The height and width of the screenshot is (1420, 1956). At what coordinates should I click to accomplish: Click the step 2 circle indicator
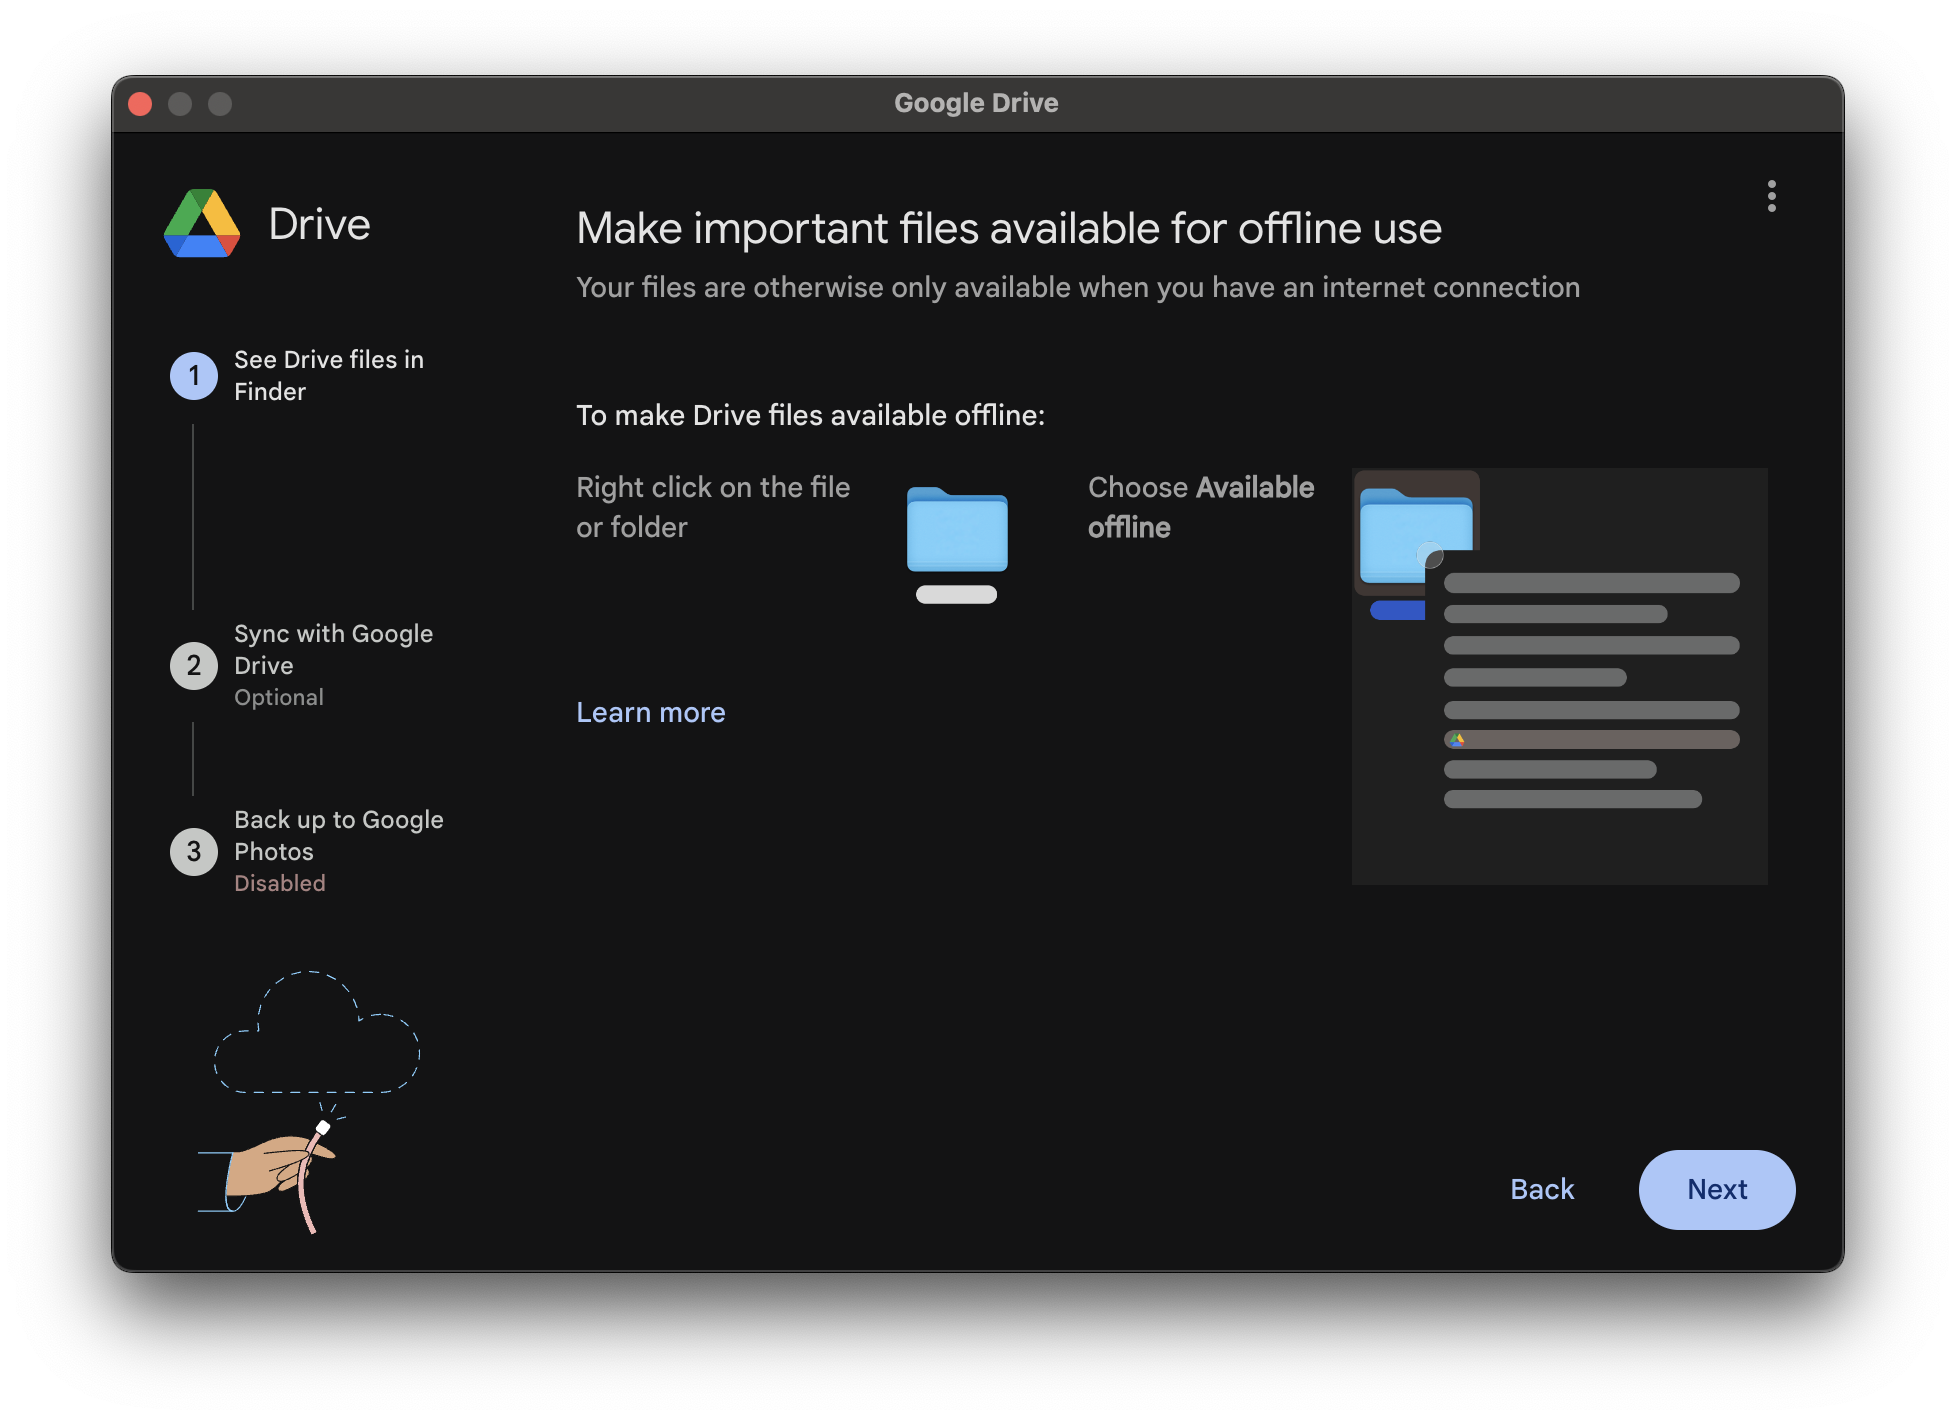pos(194,666)
